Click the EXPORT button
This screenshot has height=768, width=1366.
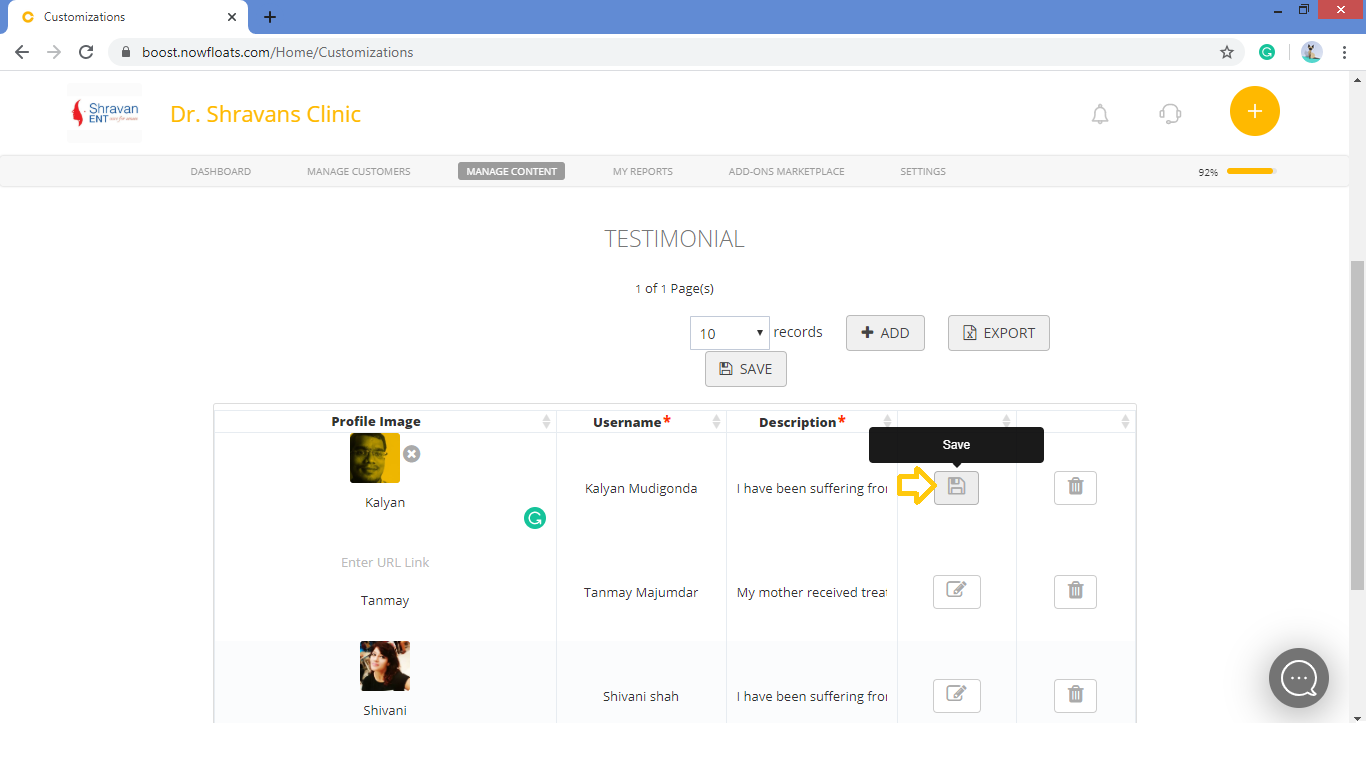[999, 333]
